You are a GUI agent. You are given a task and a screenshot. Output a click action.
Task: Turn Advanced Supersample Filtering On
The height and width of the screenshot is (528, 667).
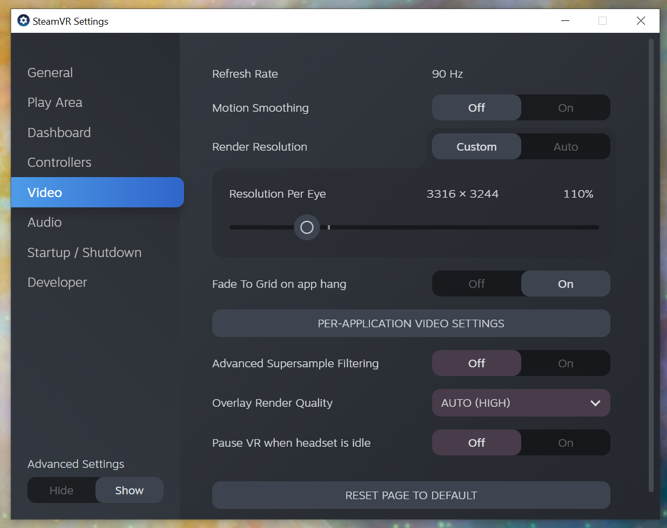coord(565,363)
